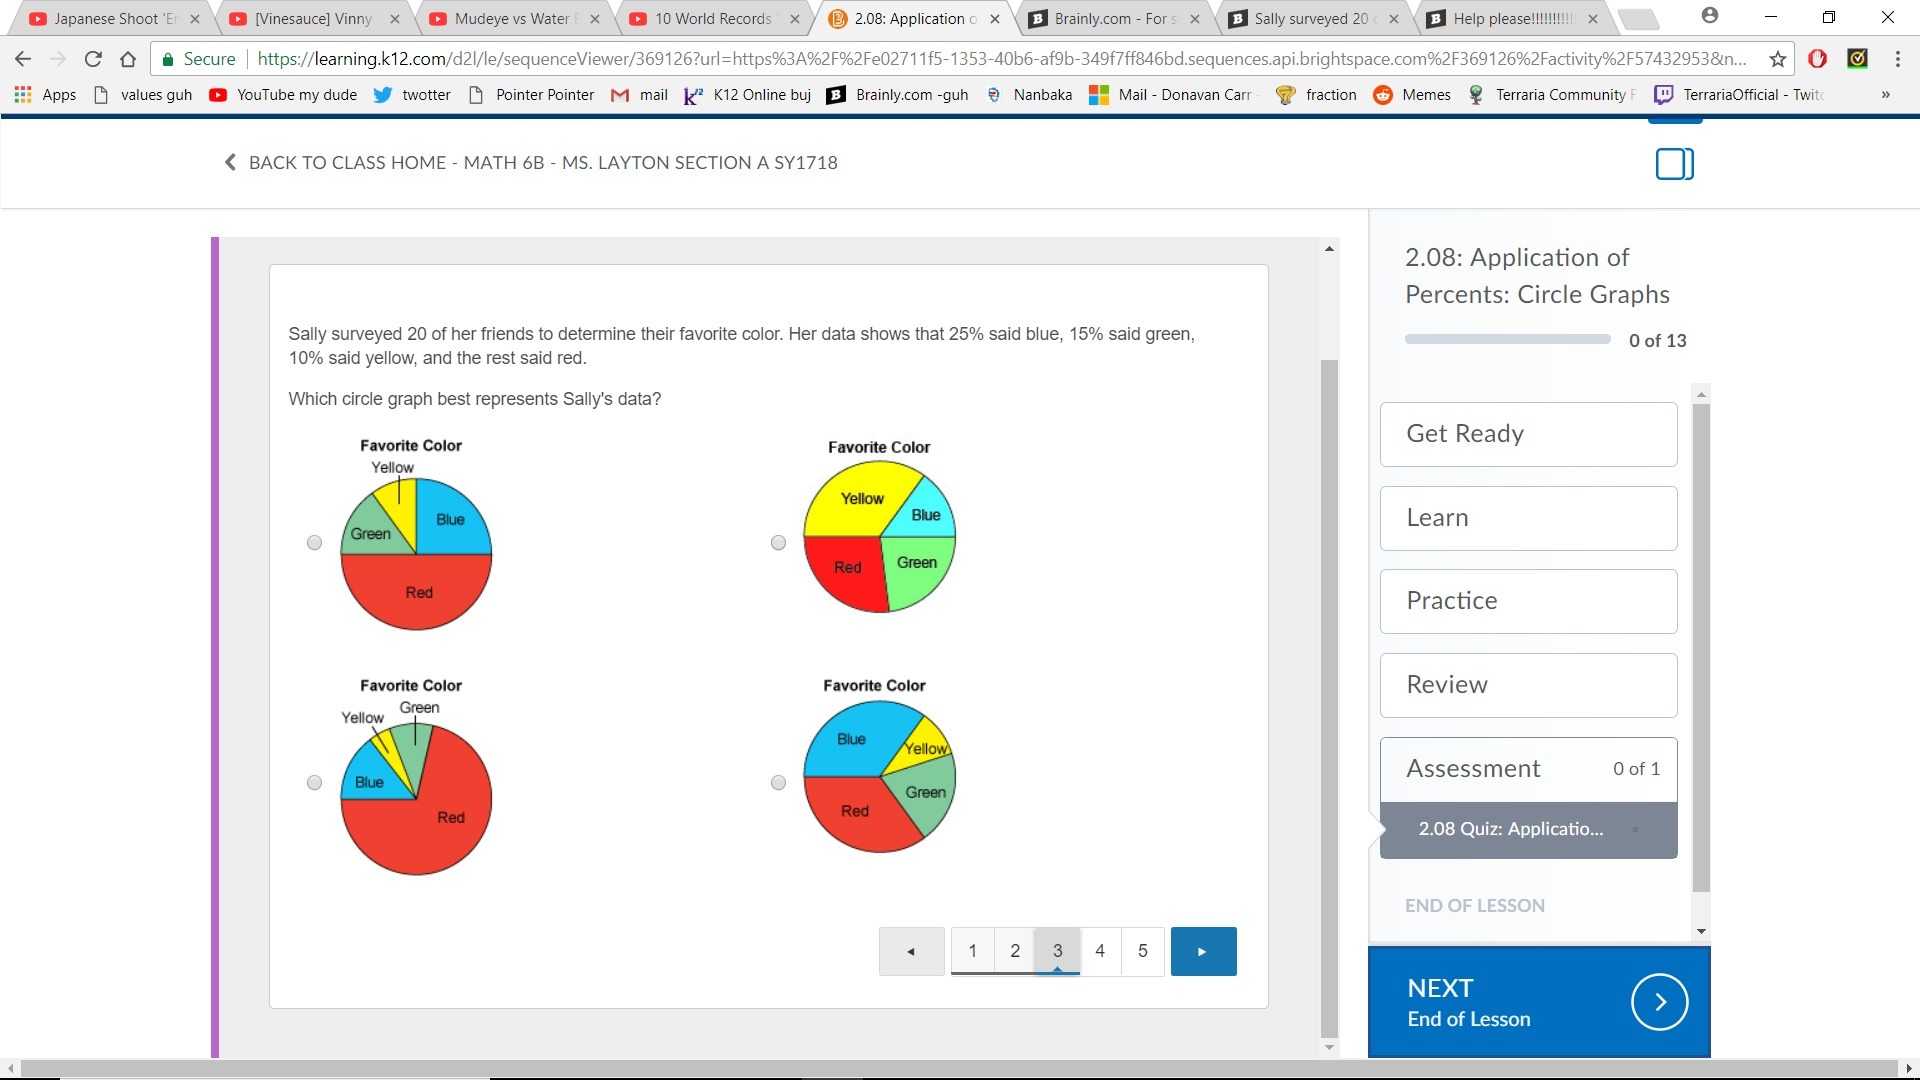The height and width of the screenshot is (1080, 1920).
Task: Click Back to Class Home link
Action: [531, 163]
